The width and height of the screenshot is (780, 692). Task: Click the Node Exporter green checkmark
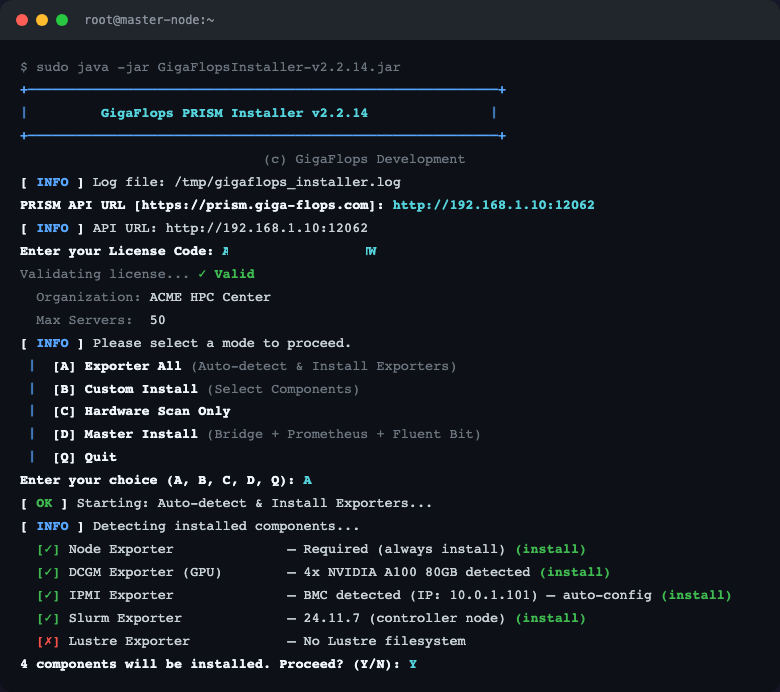(48, 549)
